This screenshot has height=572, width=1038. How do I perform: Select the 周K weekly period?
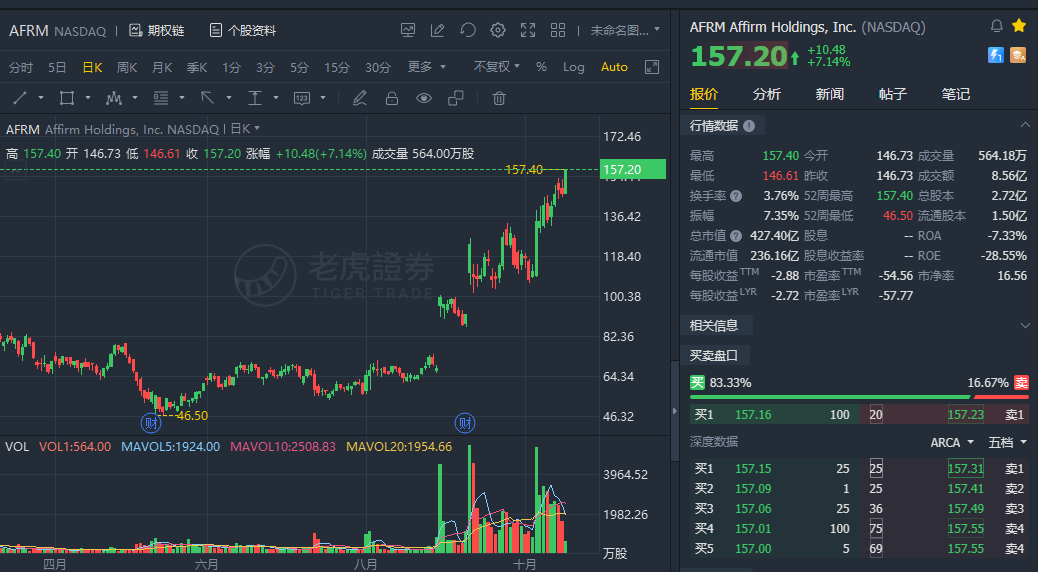click(126, 67)
